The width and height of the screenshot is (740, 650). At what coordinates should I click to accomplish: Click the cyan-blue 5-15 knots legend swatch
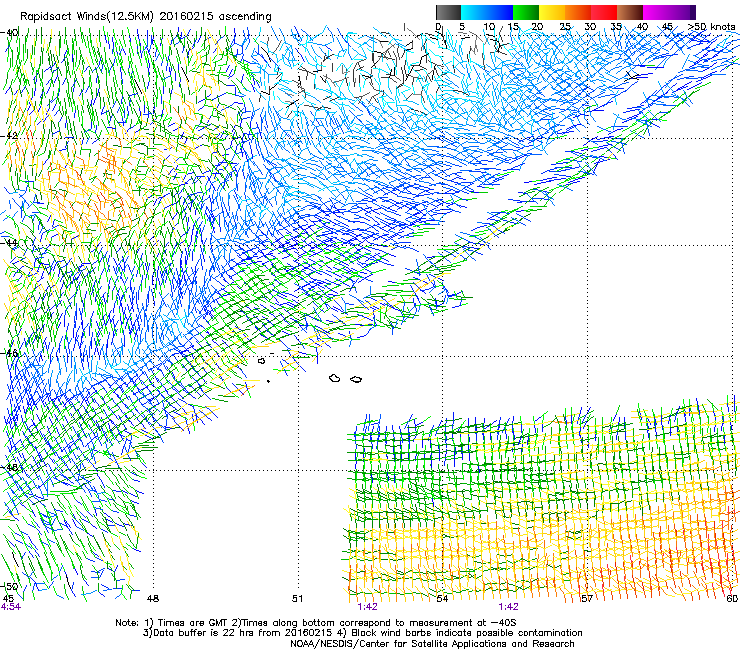[487, 12]
